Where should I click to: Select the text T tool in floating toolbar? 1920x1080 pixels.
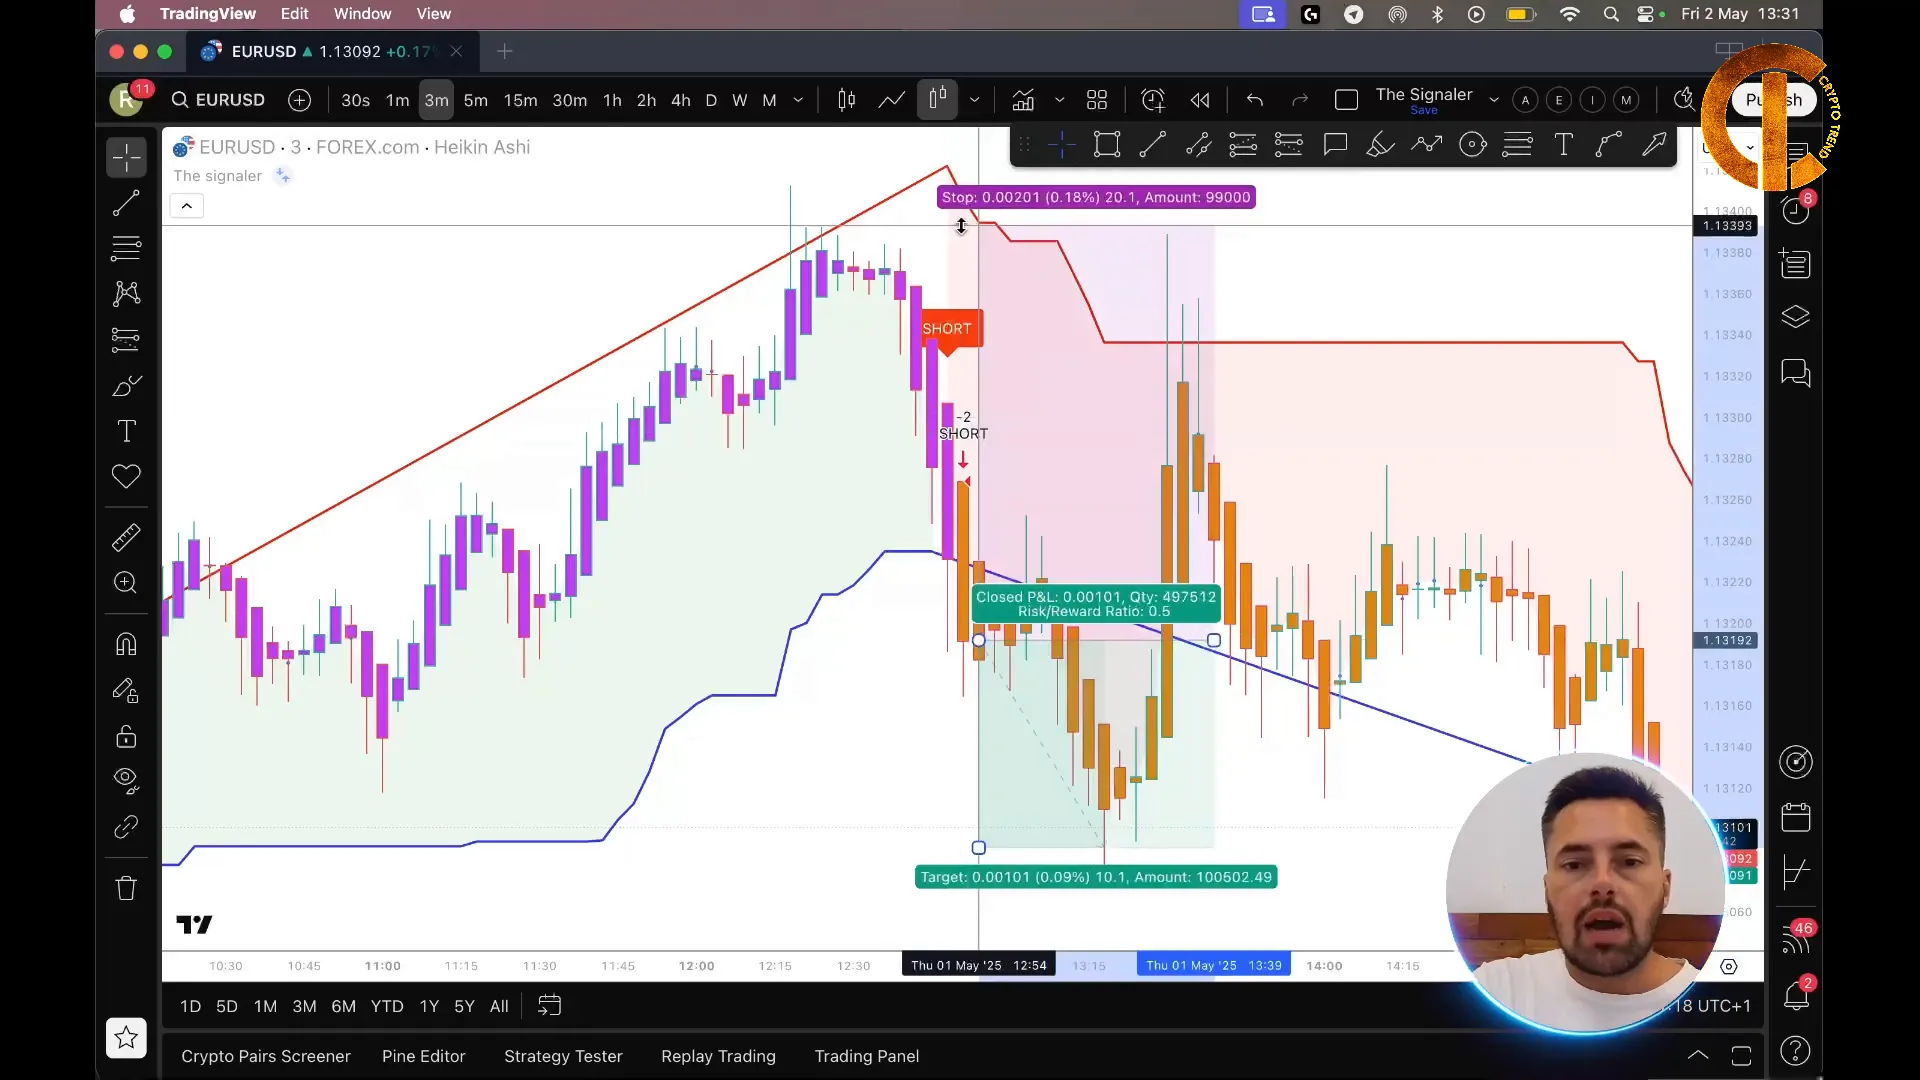coord(1564,145)
